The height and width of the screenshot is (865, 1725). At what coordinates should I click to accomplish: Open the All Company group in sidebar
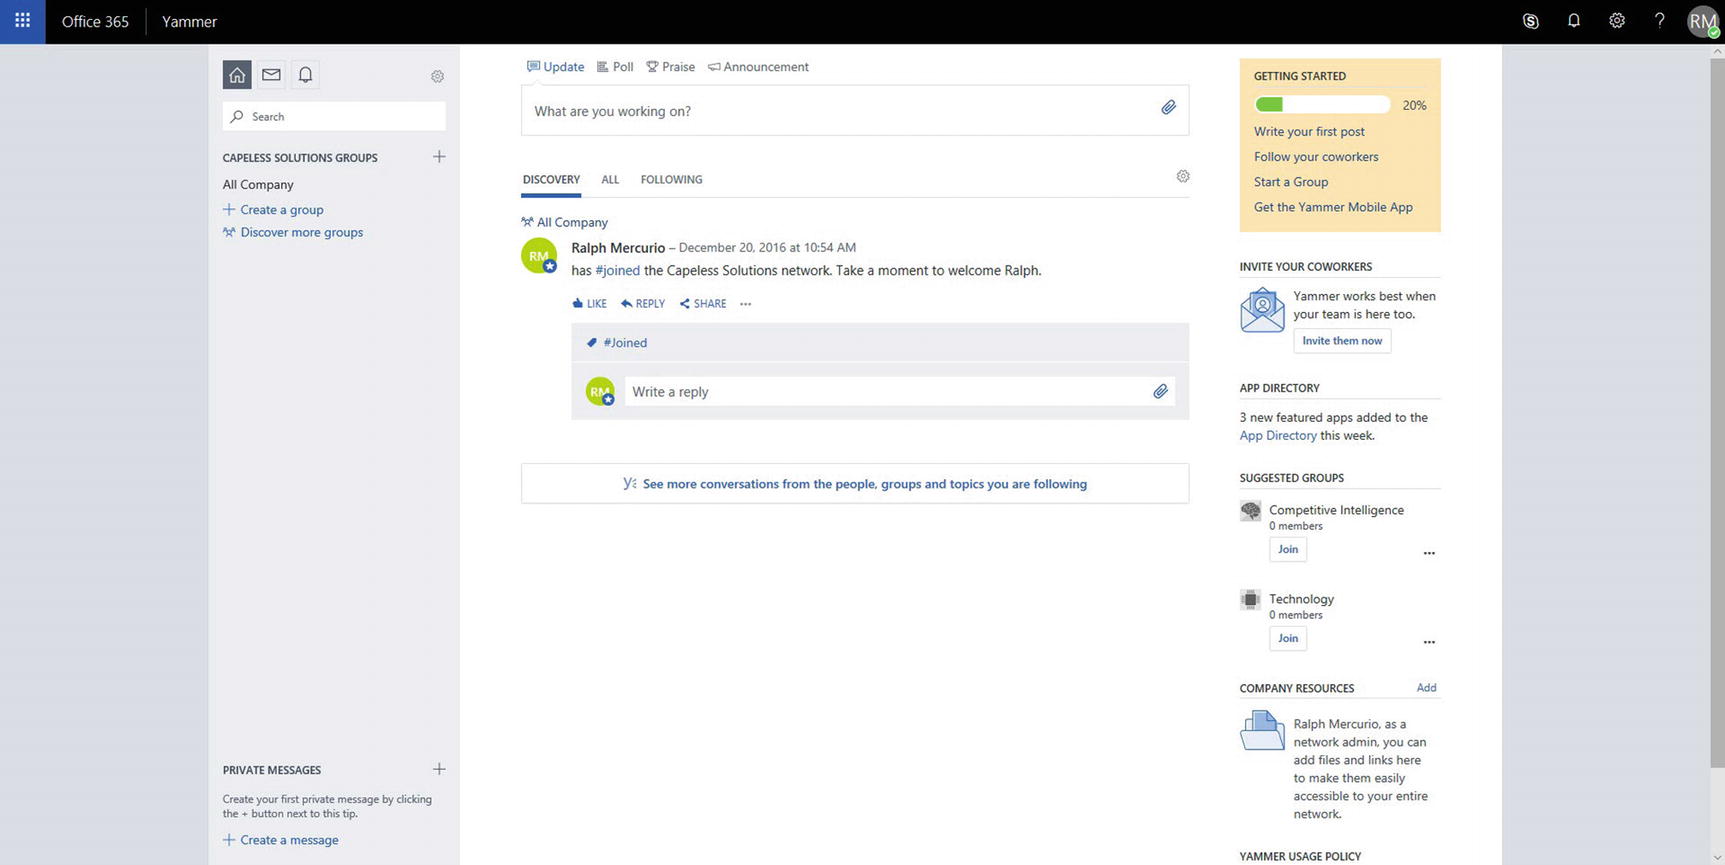[258, 185]
